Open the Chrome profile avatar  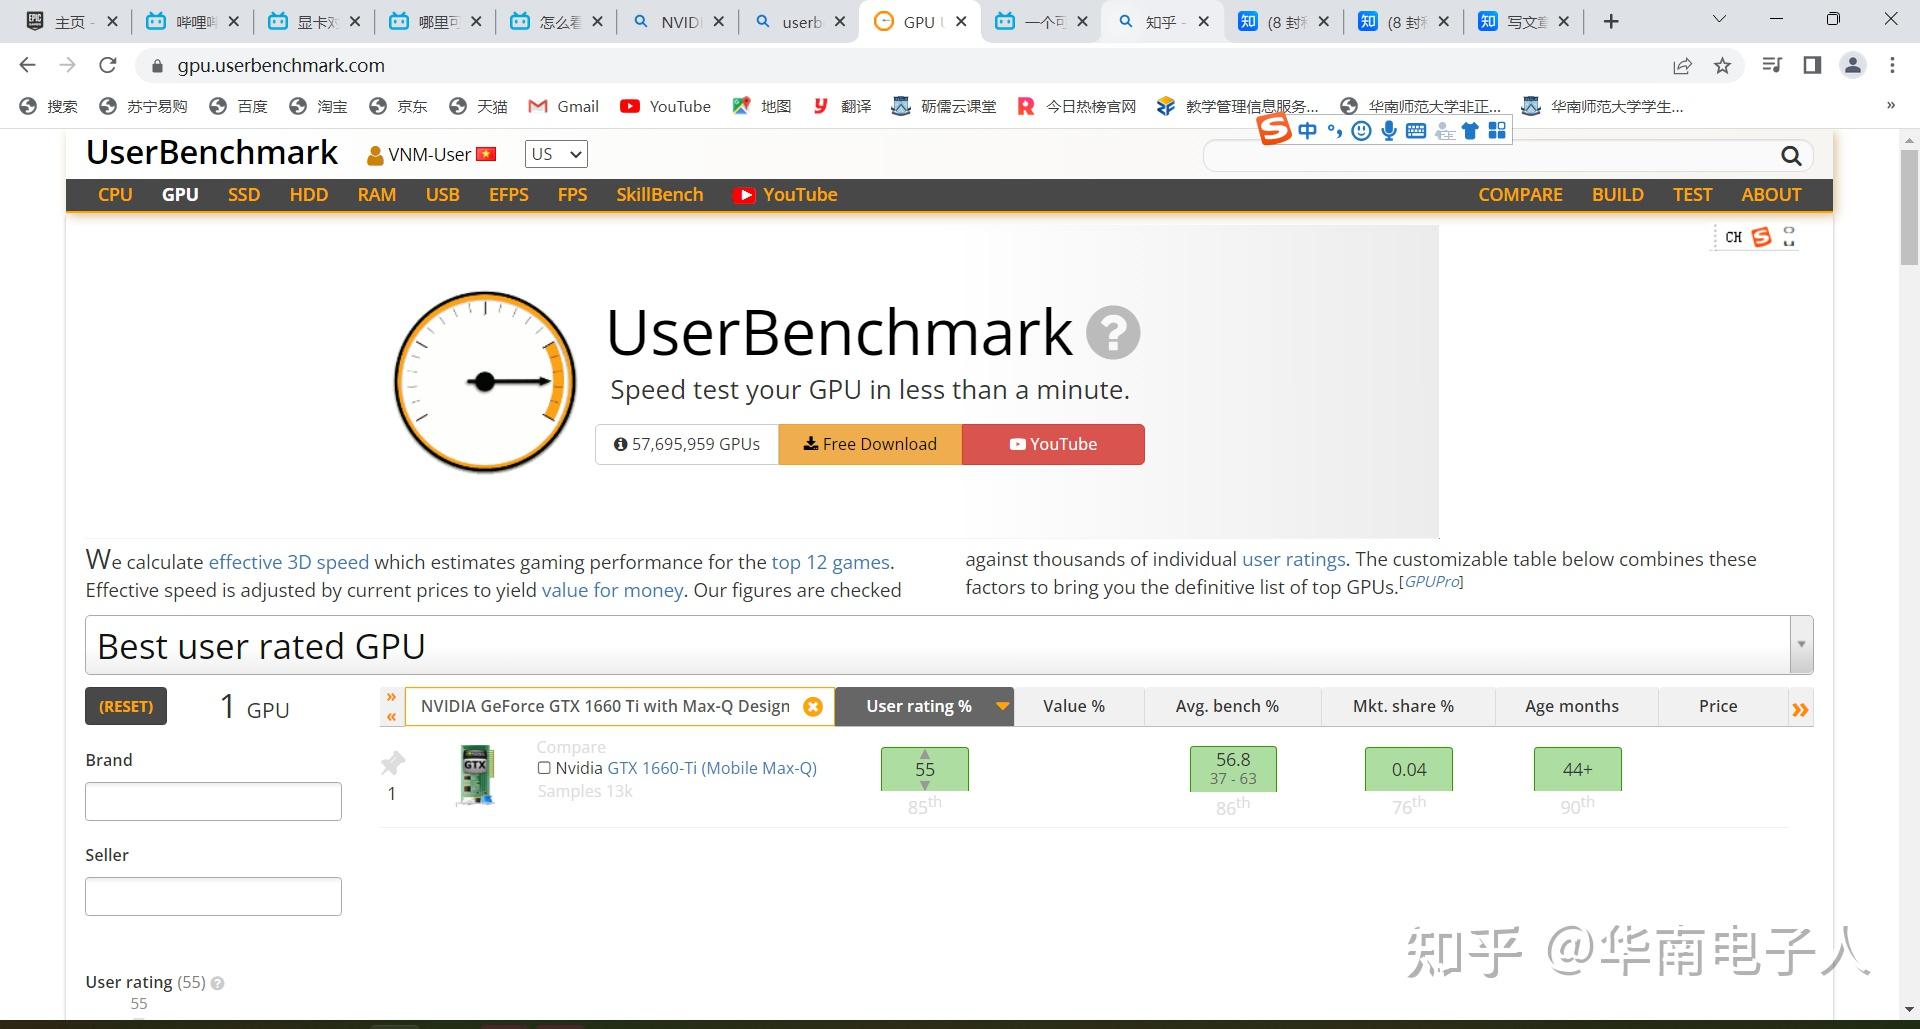(x=1853, y=65)
